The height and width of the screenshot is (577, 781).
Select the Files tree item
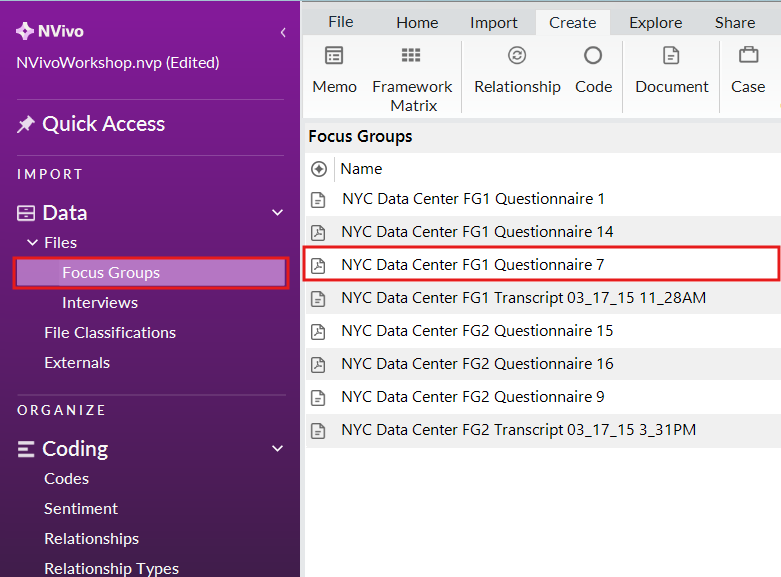(x=61, y=243)
